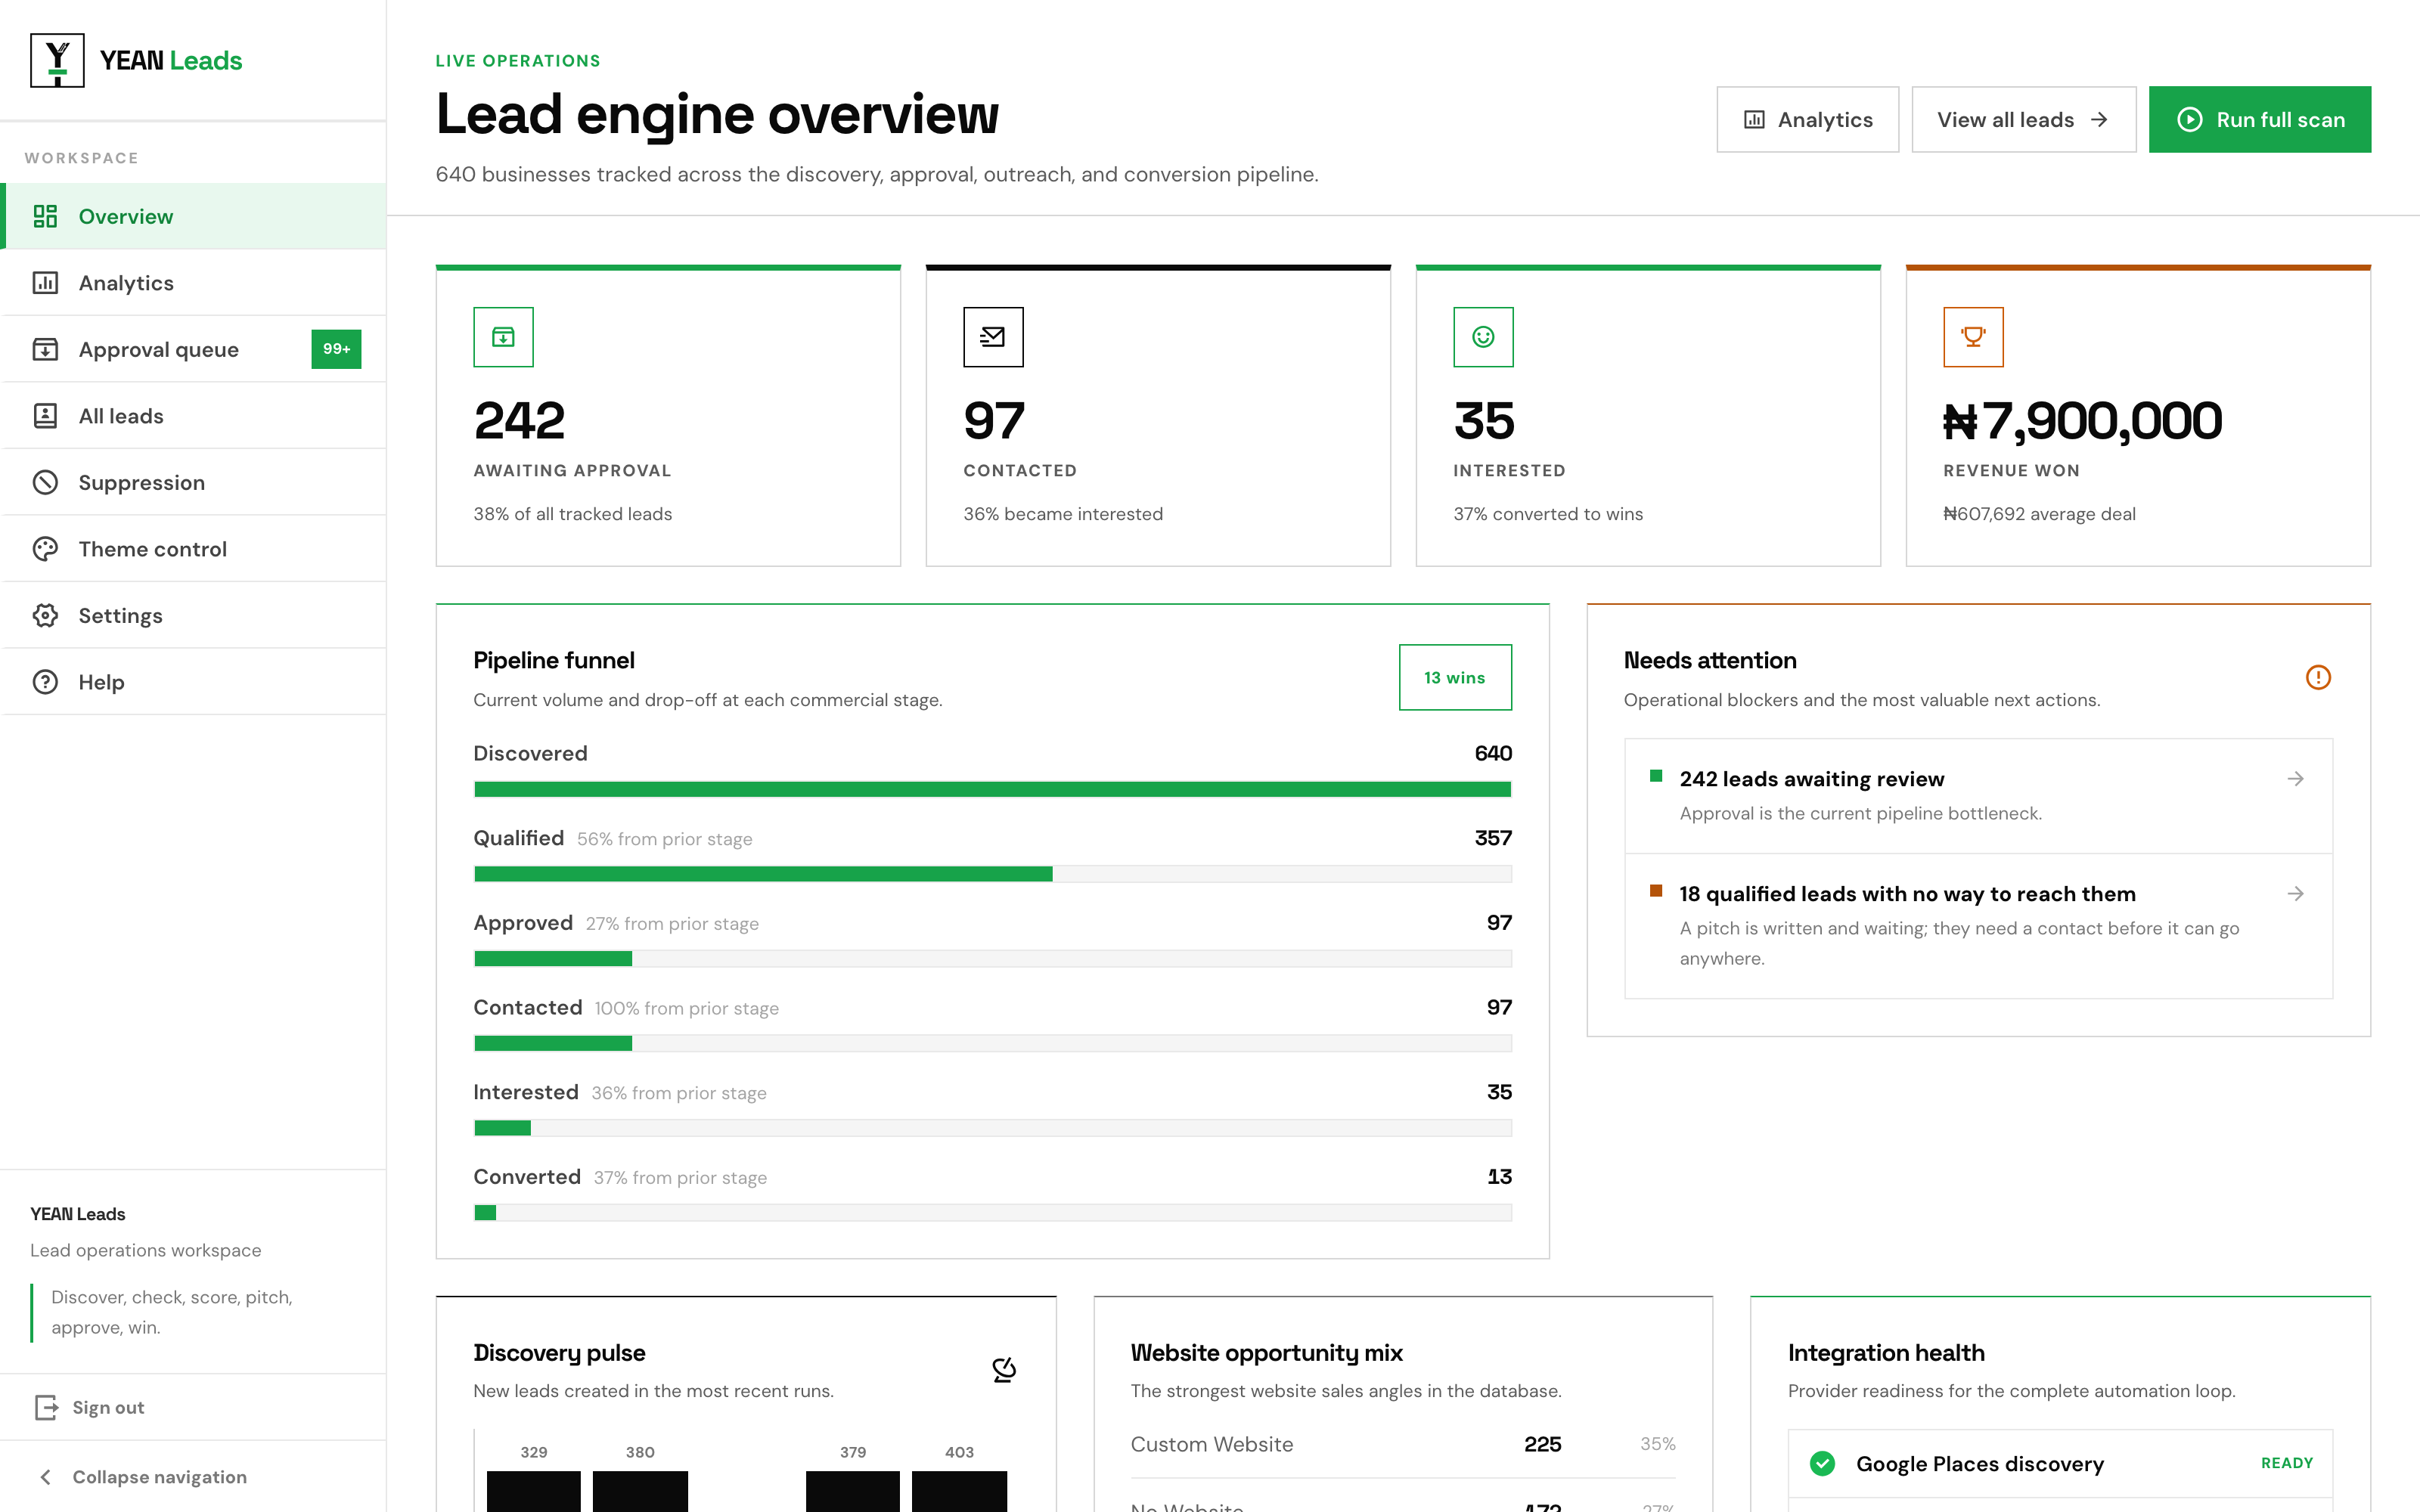Click the 97 Contacted card value

point(994,420)
